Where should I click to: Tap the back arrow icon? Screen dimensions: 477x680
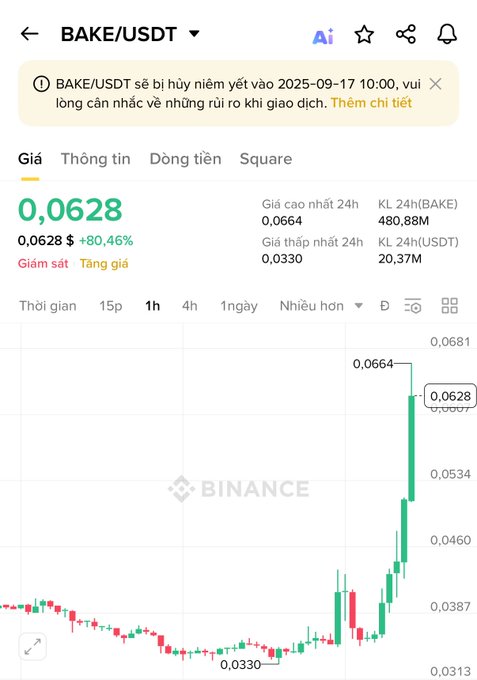tap(29, 34)
